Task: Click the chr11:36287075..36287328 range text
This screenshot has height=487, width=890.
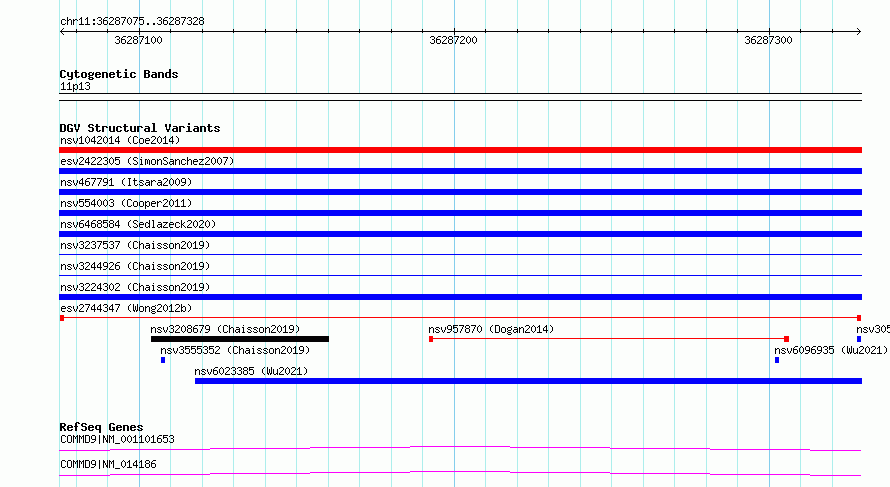Action: coord(132,22)
